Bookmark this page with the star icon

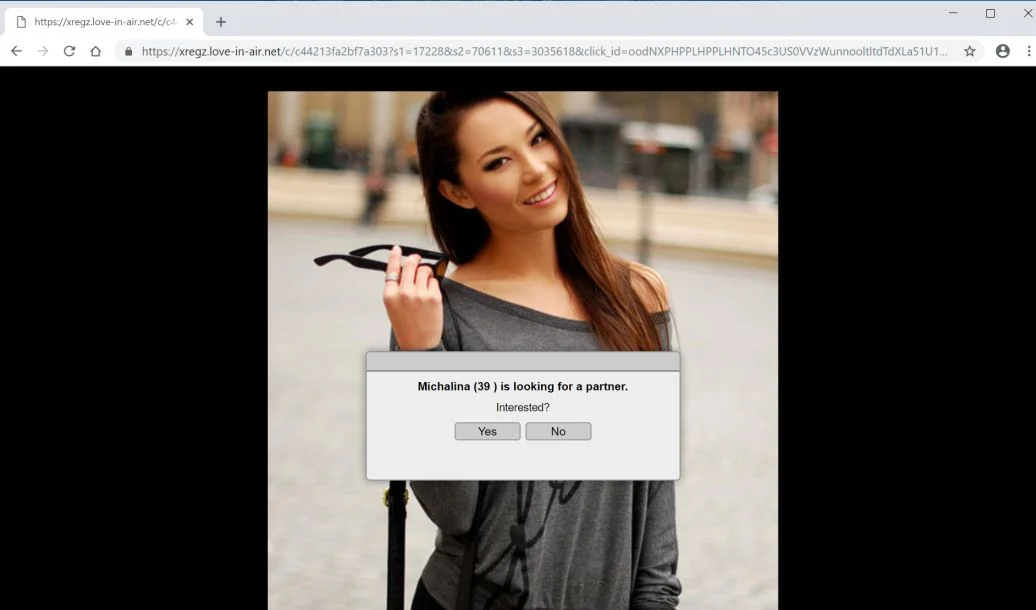969,51
